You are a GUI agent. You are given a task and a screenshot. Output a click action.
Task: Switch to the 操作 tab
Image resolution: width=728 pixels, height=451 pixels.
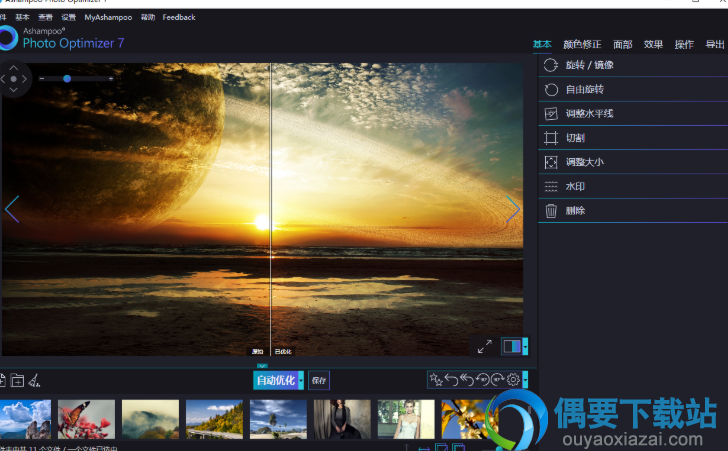pyautogui.click(x=684, y=44)
